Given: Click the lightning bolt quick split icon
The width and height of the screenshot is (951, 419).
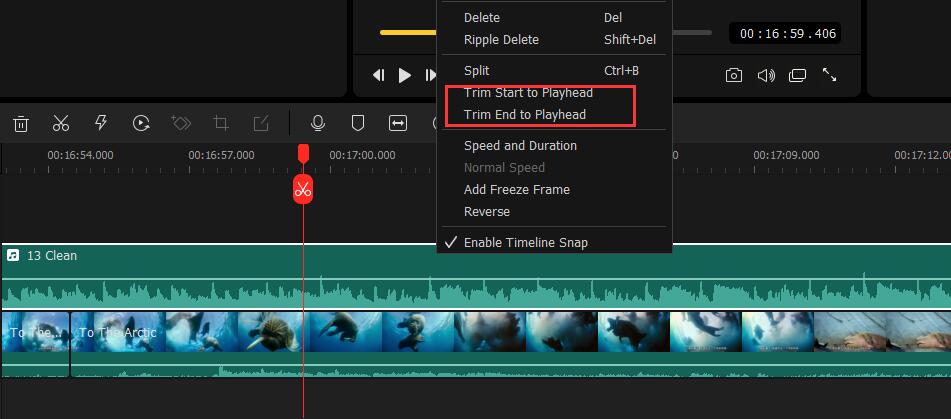Looking at the screenshot, I should point(101,123).
